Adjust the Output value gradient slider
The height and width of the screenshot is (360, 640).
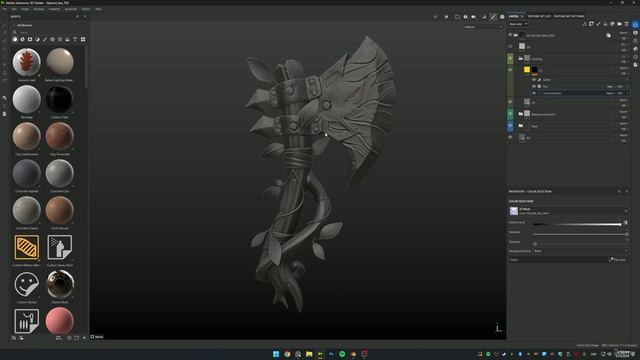point(577,224)
